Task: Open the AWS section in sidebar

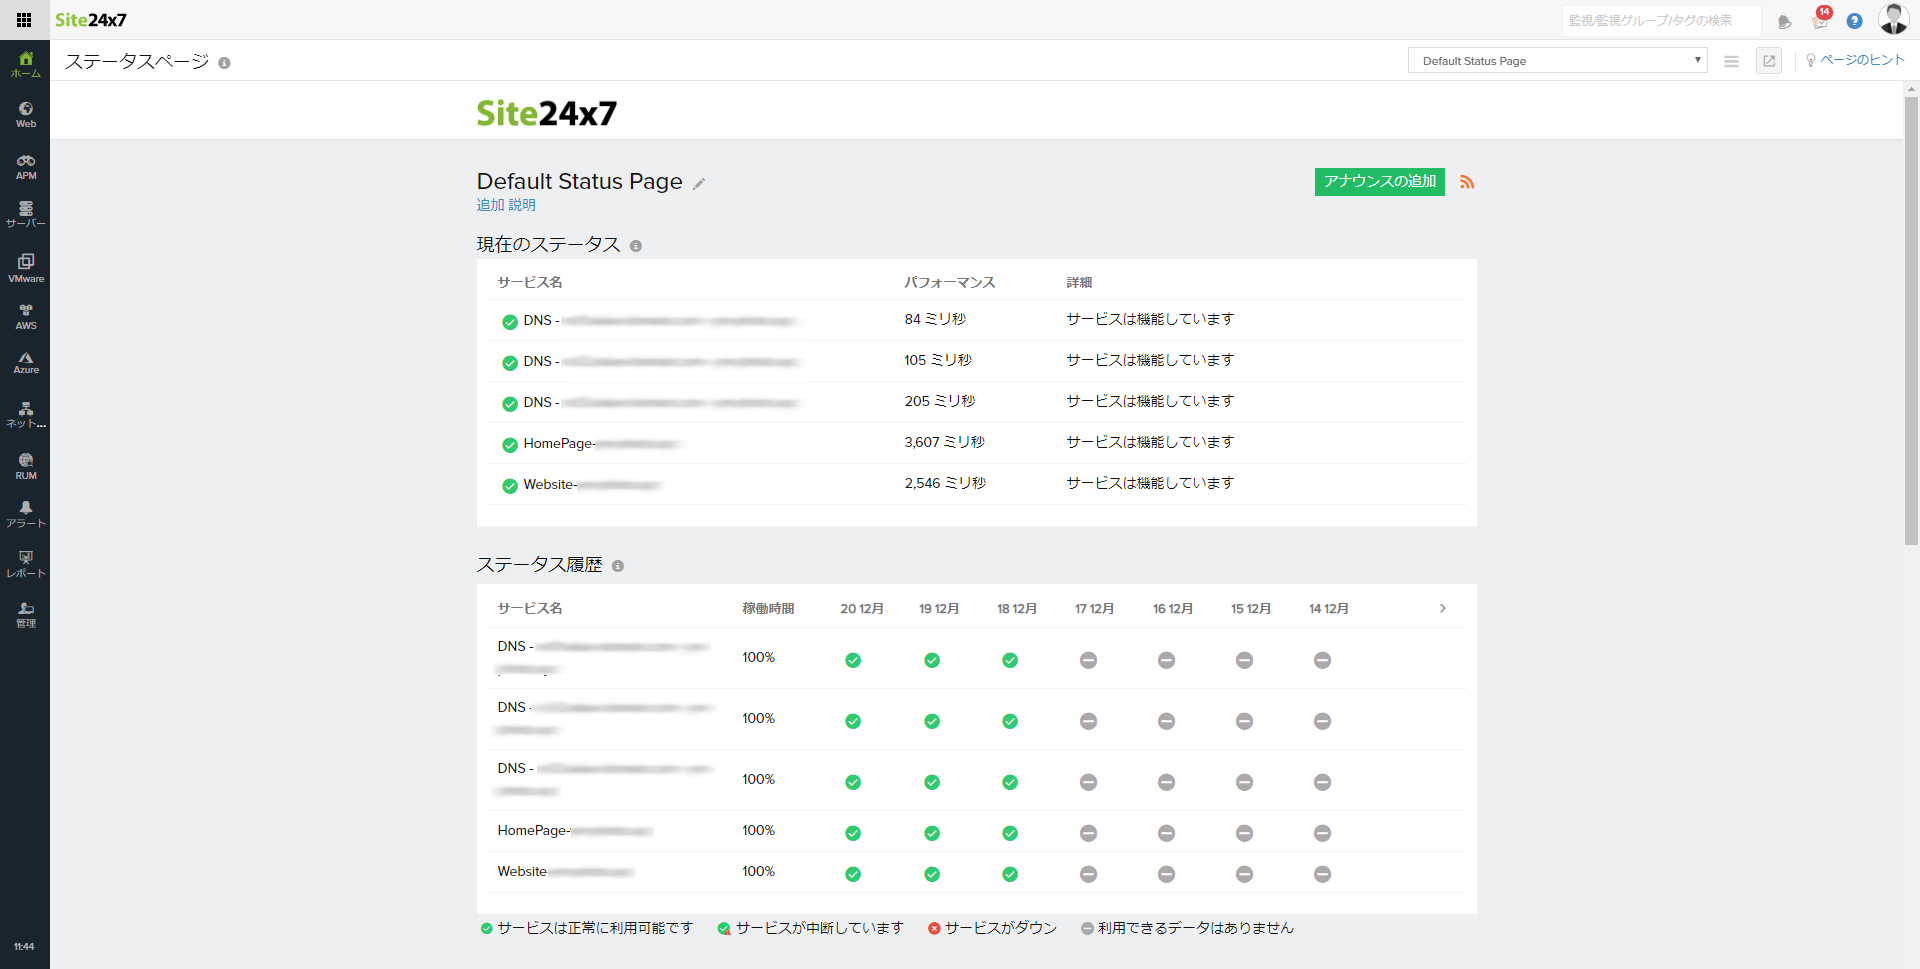Action: 26,317
